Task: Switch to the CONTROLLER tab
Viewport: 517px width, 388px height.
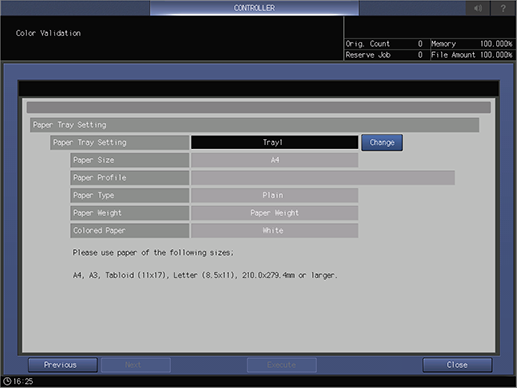Action: 254,8
